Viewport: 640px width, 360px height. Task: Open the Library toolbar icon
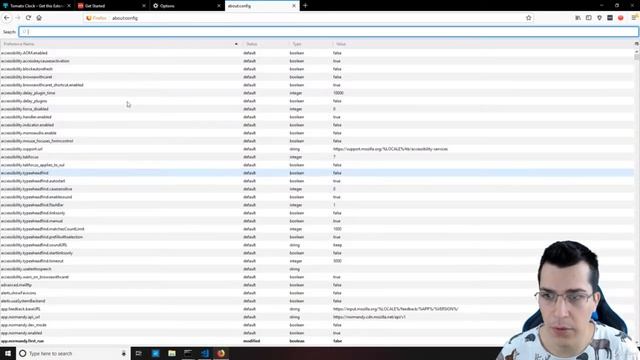click(x=578, y=18)
